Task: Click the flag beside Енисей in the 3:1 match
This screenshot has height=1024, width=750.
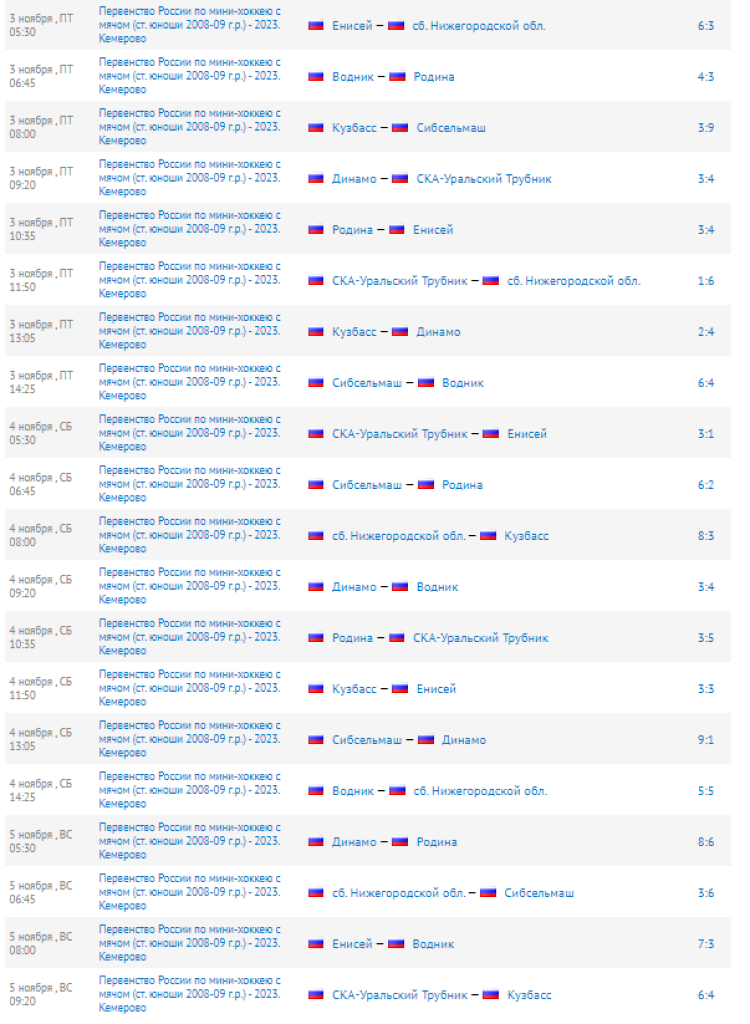Action: click(491, 433)
